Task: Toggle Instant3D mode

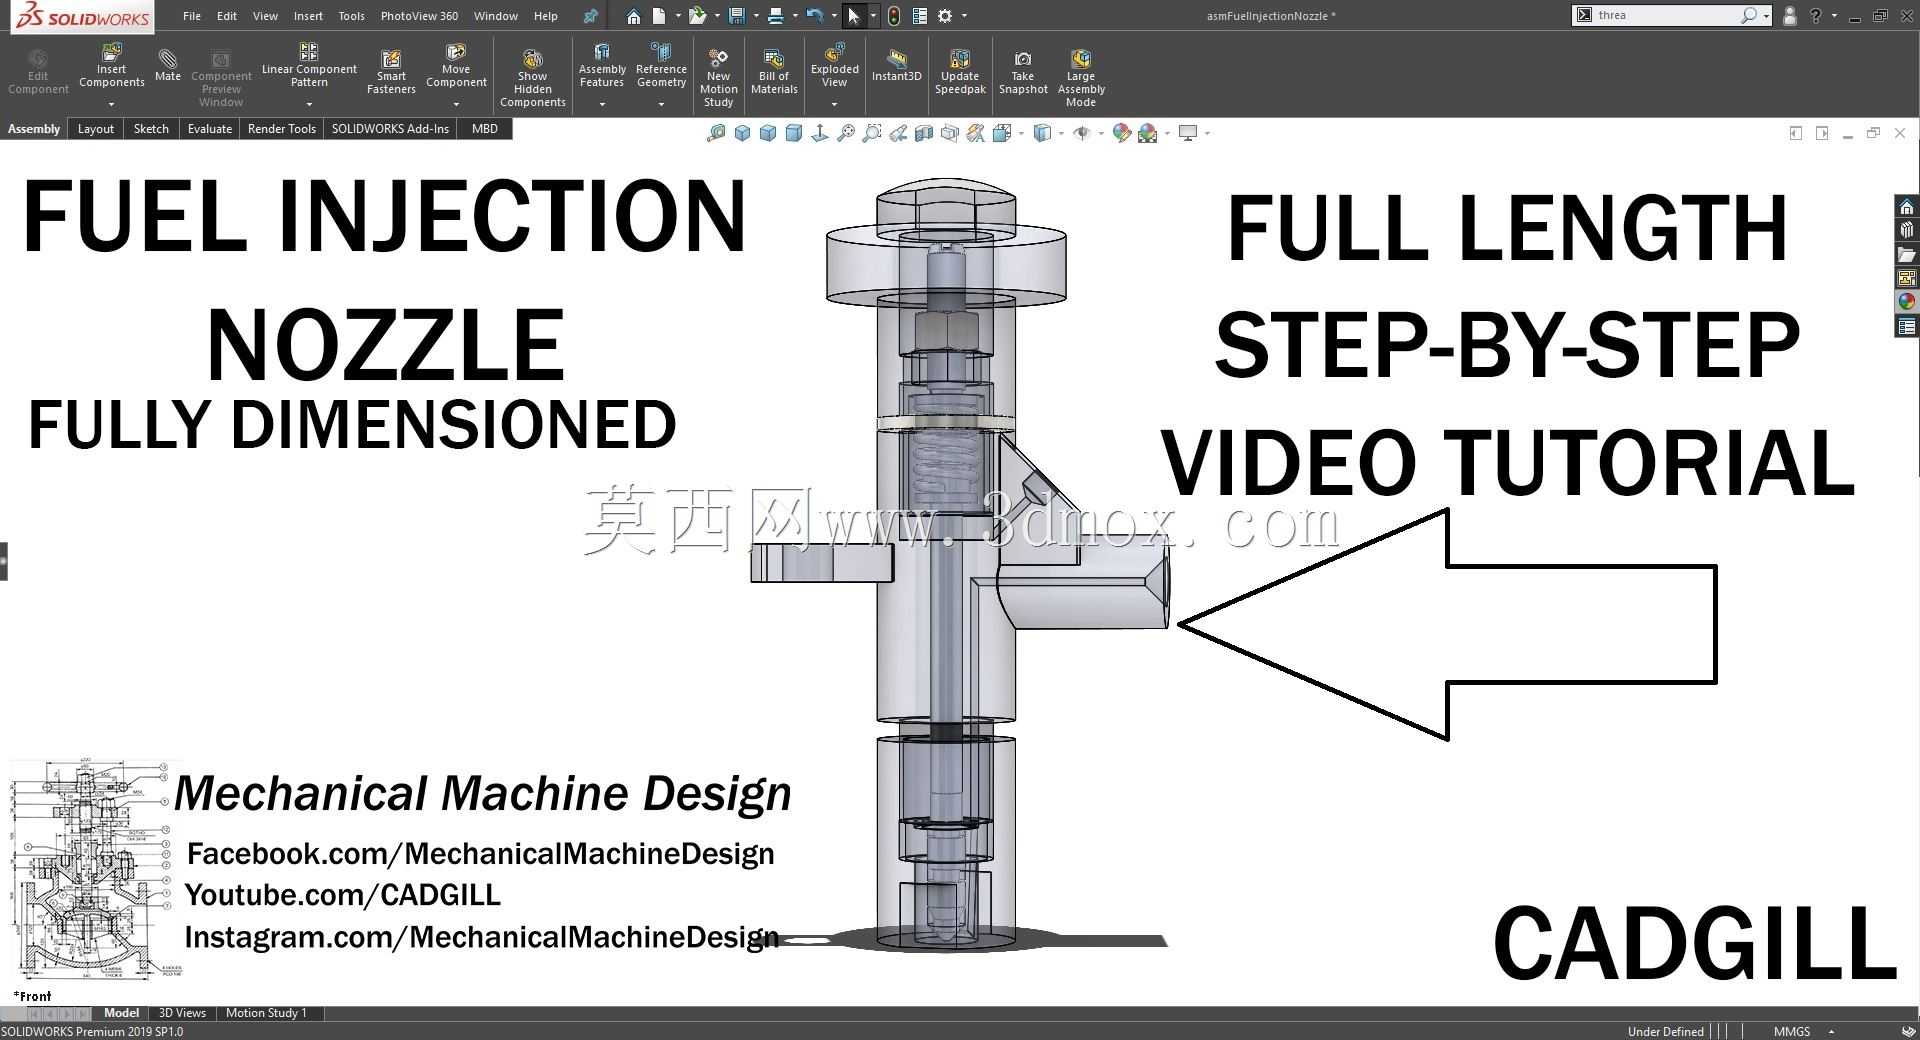Action: [x=896, y=66]
